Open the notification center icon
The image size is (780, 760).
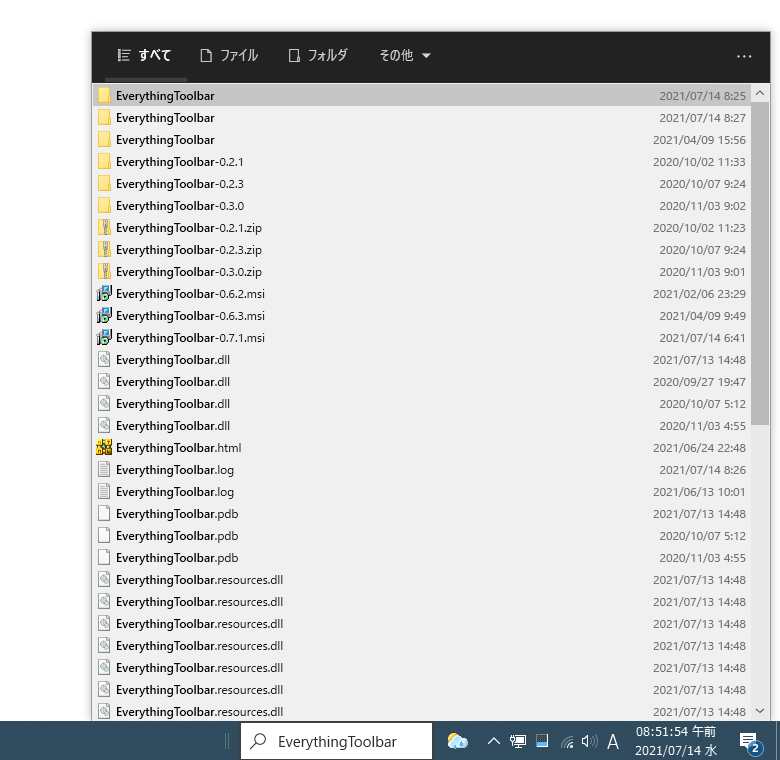pyautogui.click(x=749, y=743)
